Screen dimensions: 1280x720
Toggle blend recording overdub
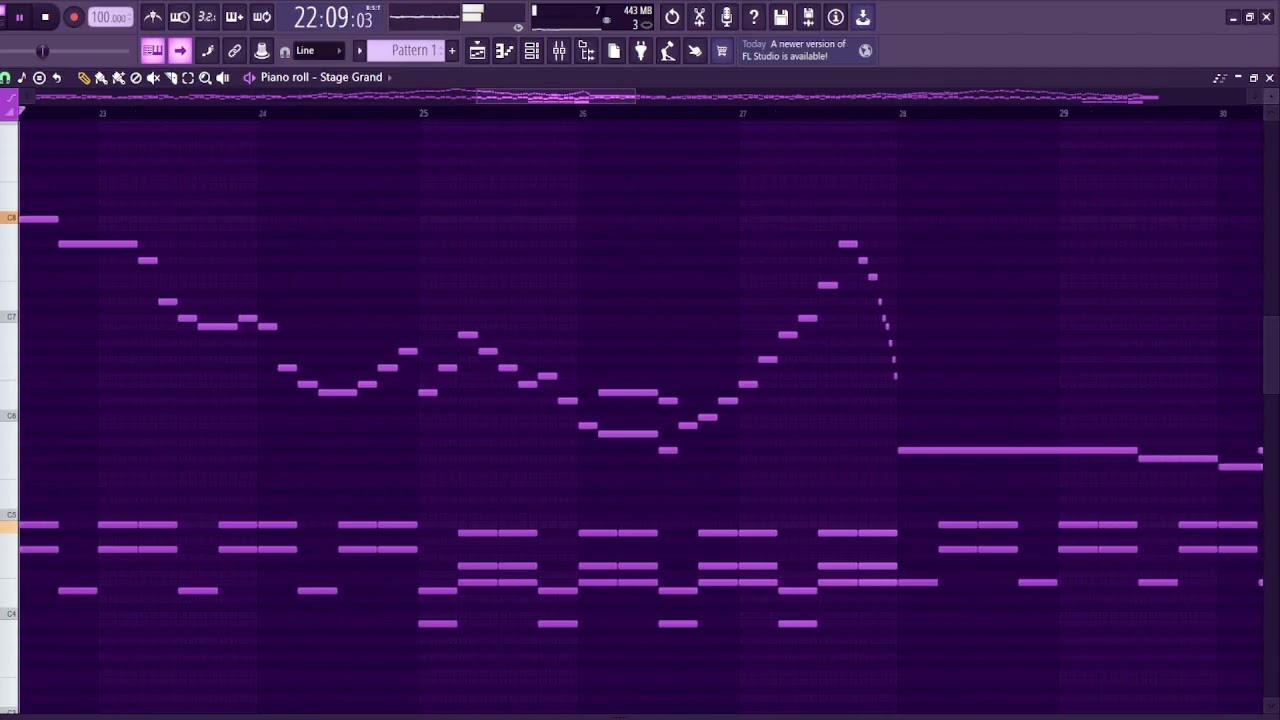(234, 17)
